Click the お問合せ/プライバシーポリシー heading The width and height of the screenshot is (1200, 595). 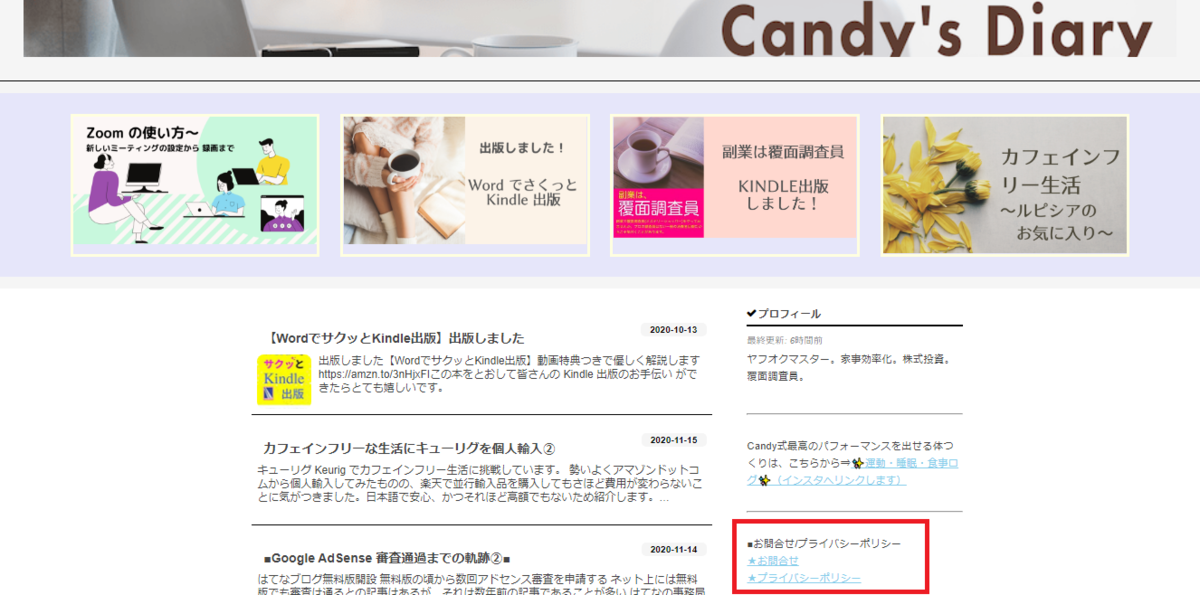click(x=824, y=543)
